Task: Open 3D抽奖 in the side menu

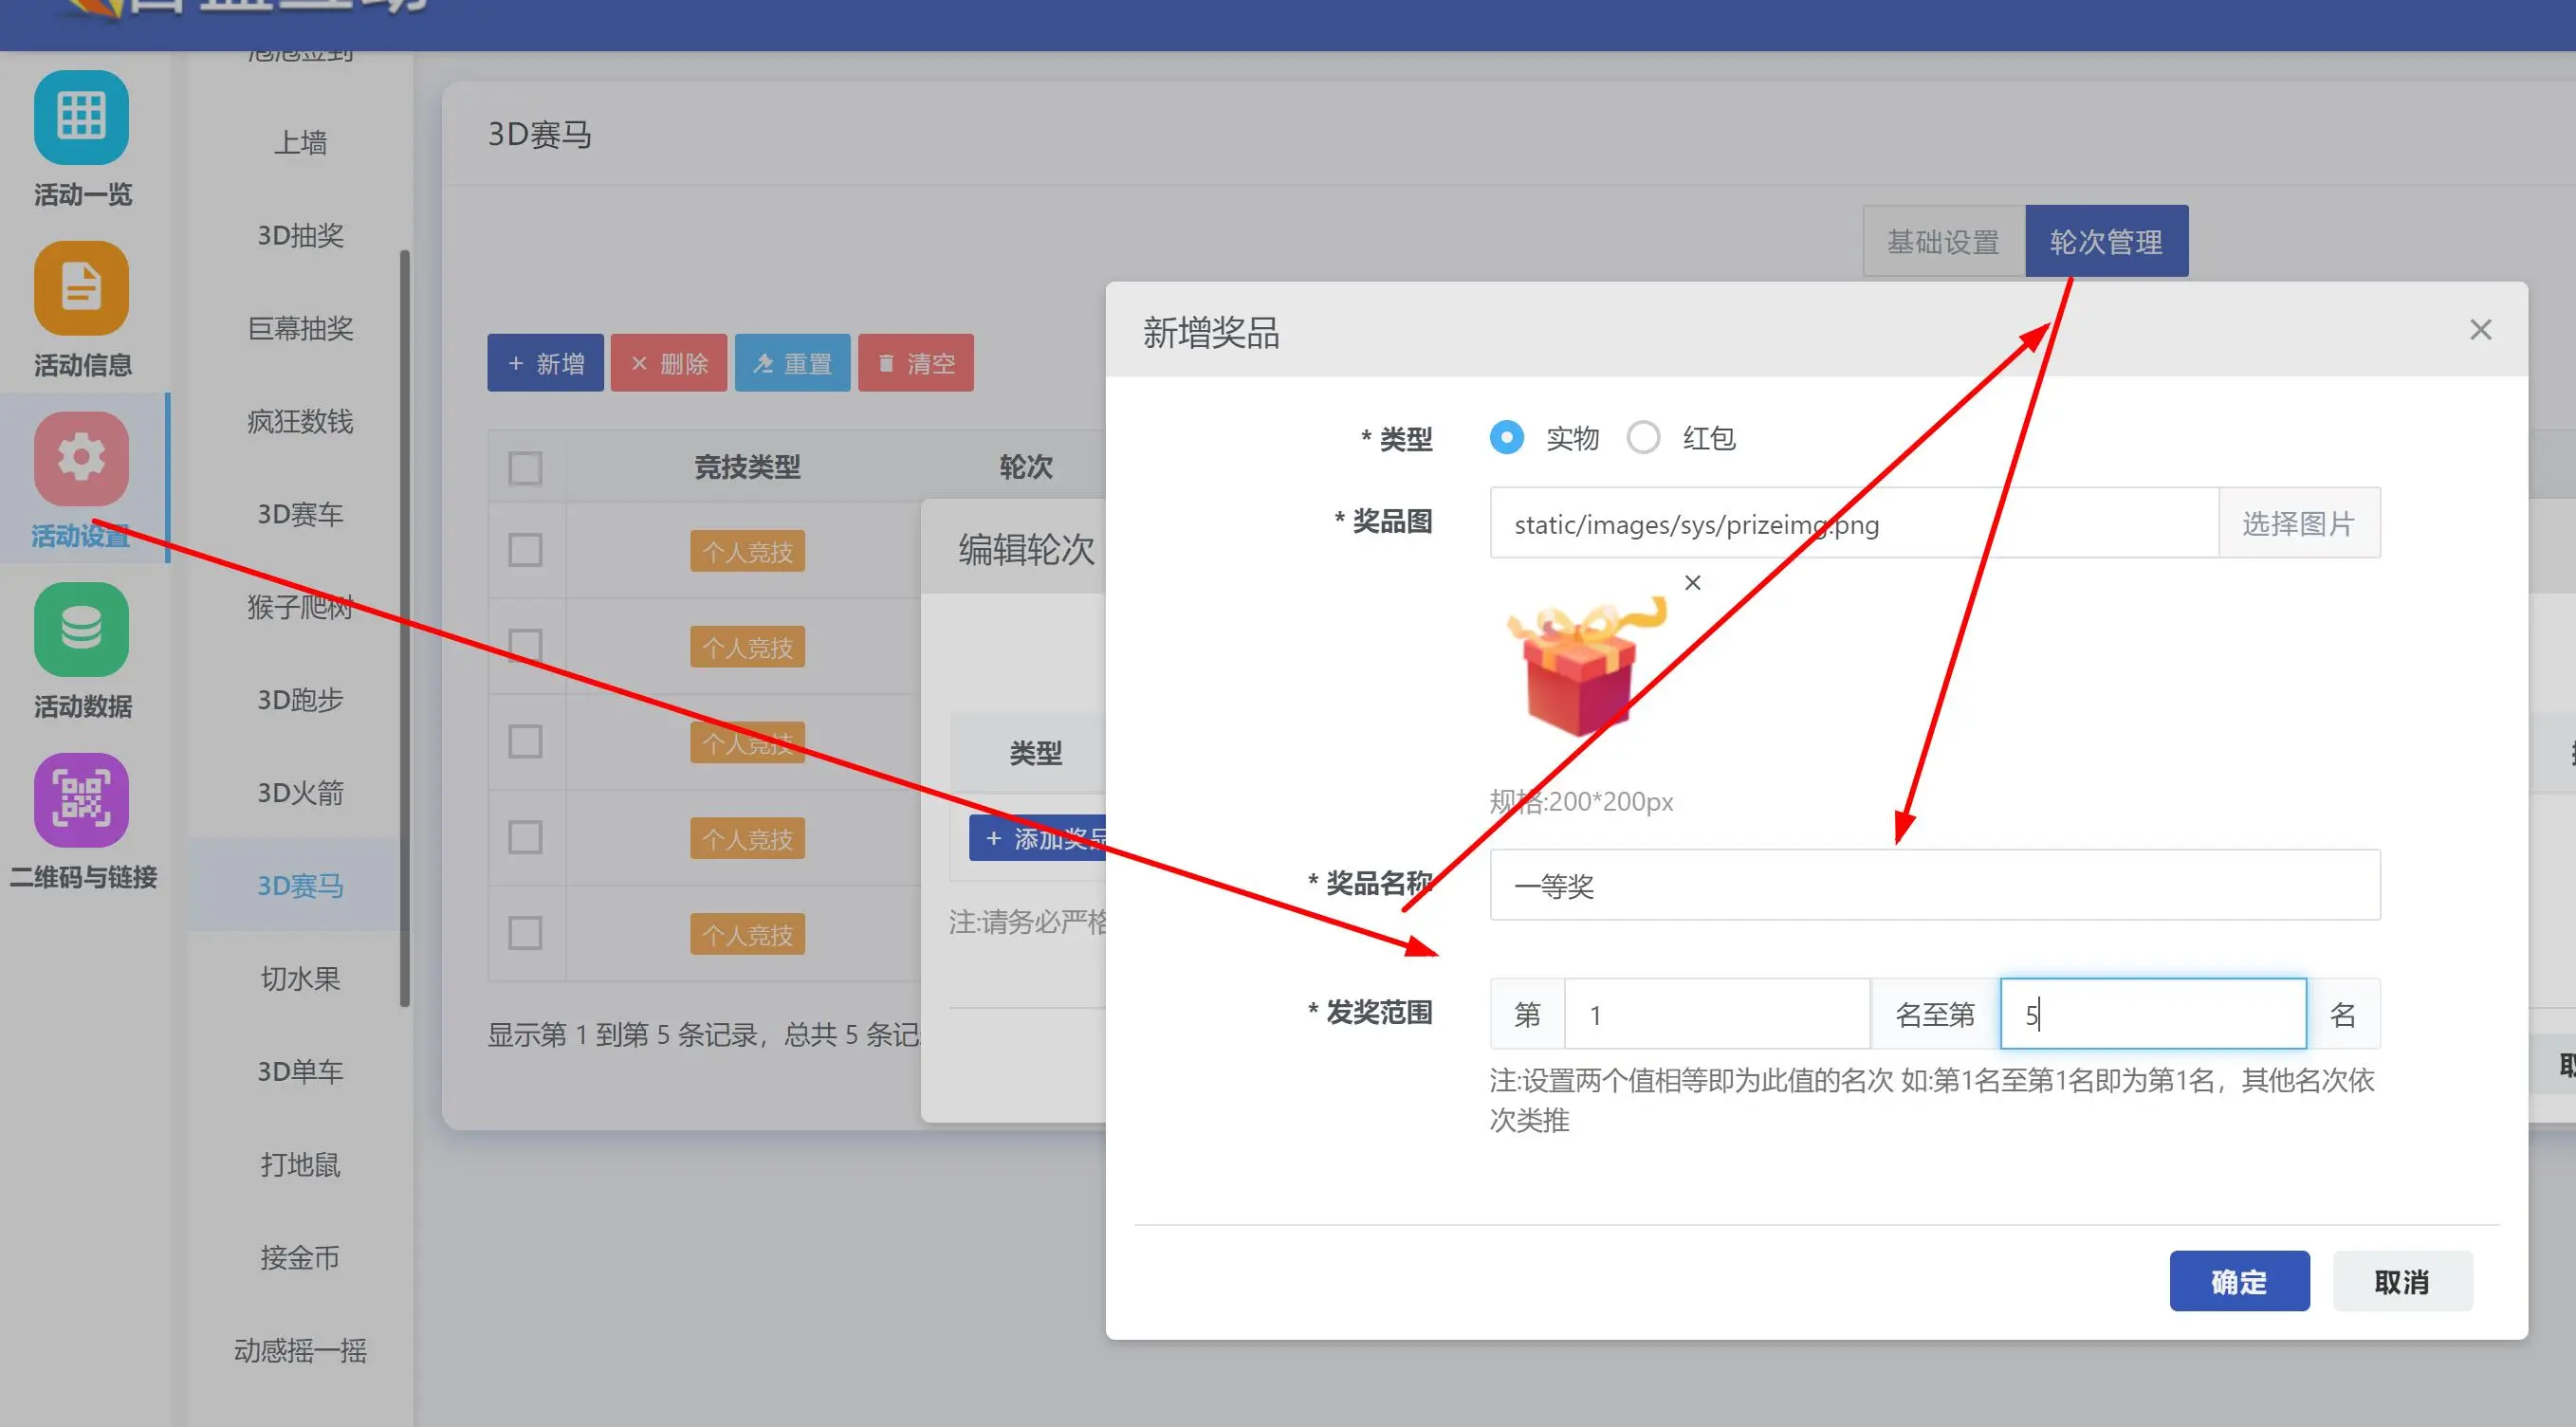Action: 300,236
